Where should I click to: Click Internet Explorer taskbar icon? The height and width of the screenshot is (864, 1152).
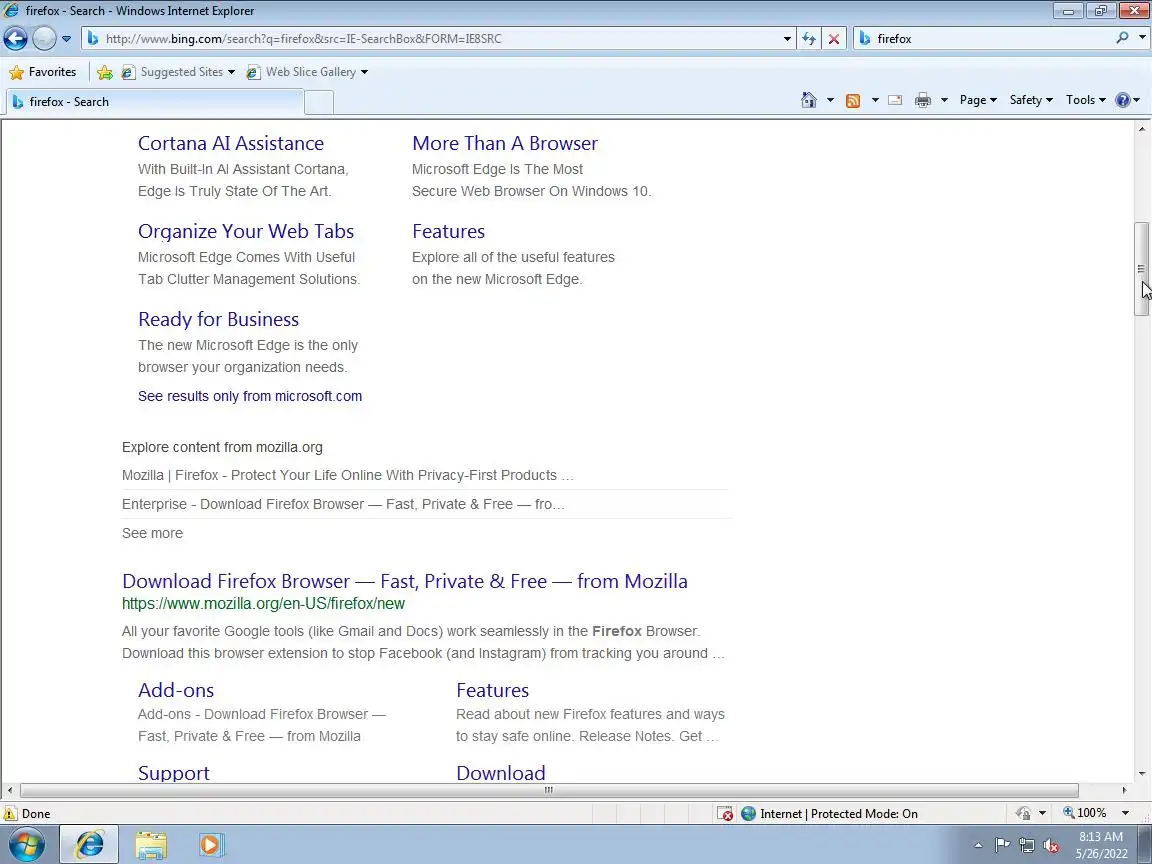tap(89, 844)
